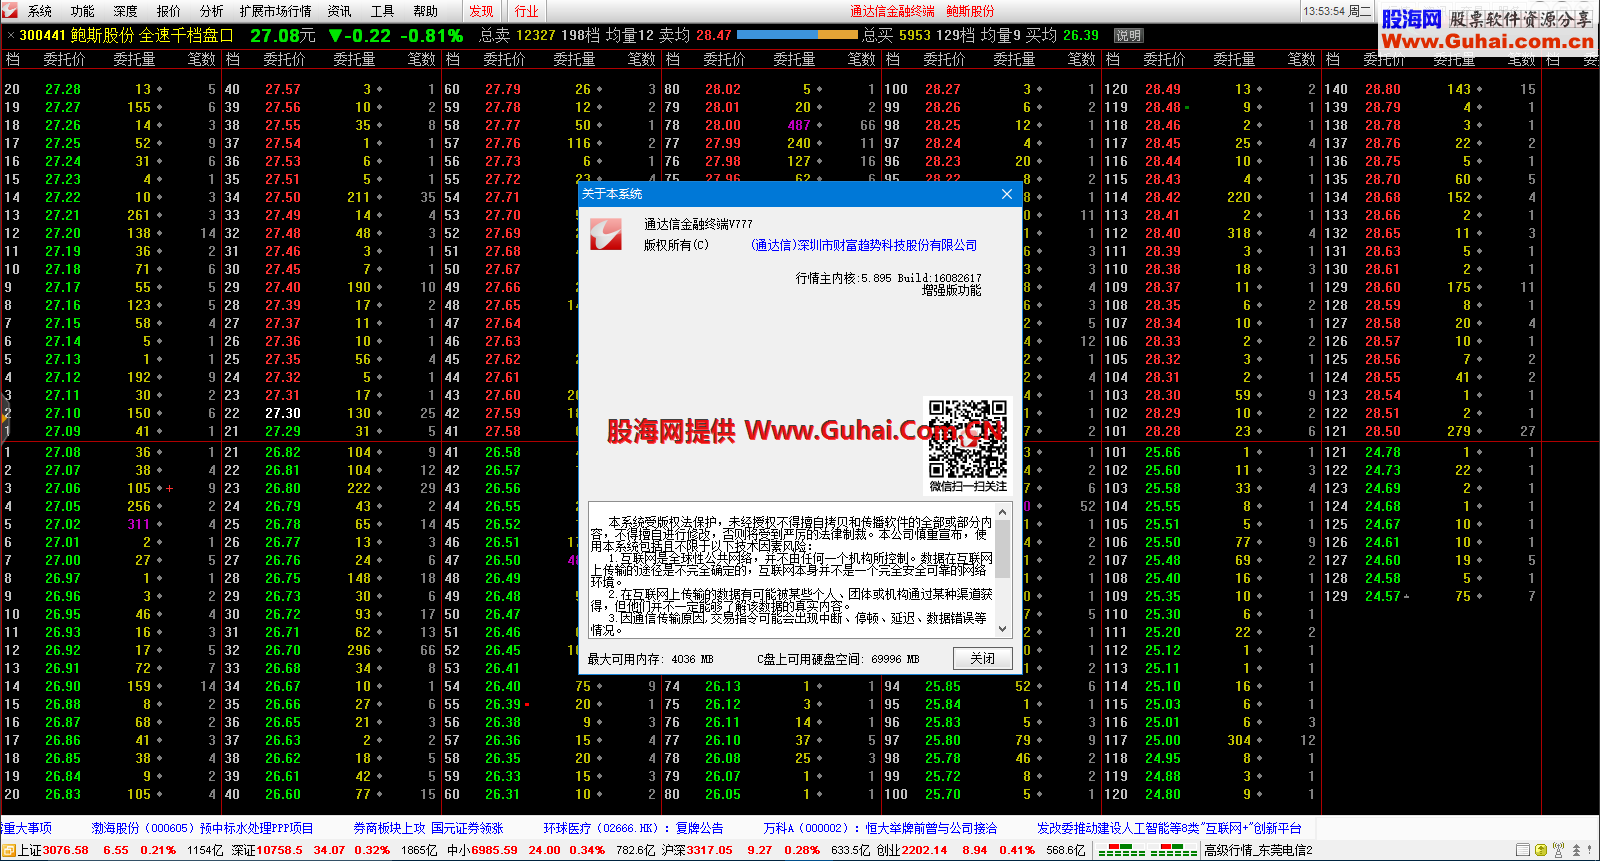Click the red-green server load indicator
The height and width of the screenshot is (861, 1600).
pos(1148,851)
